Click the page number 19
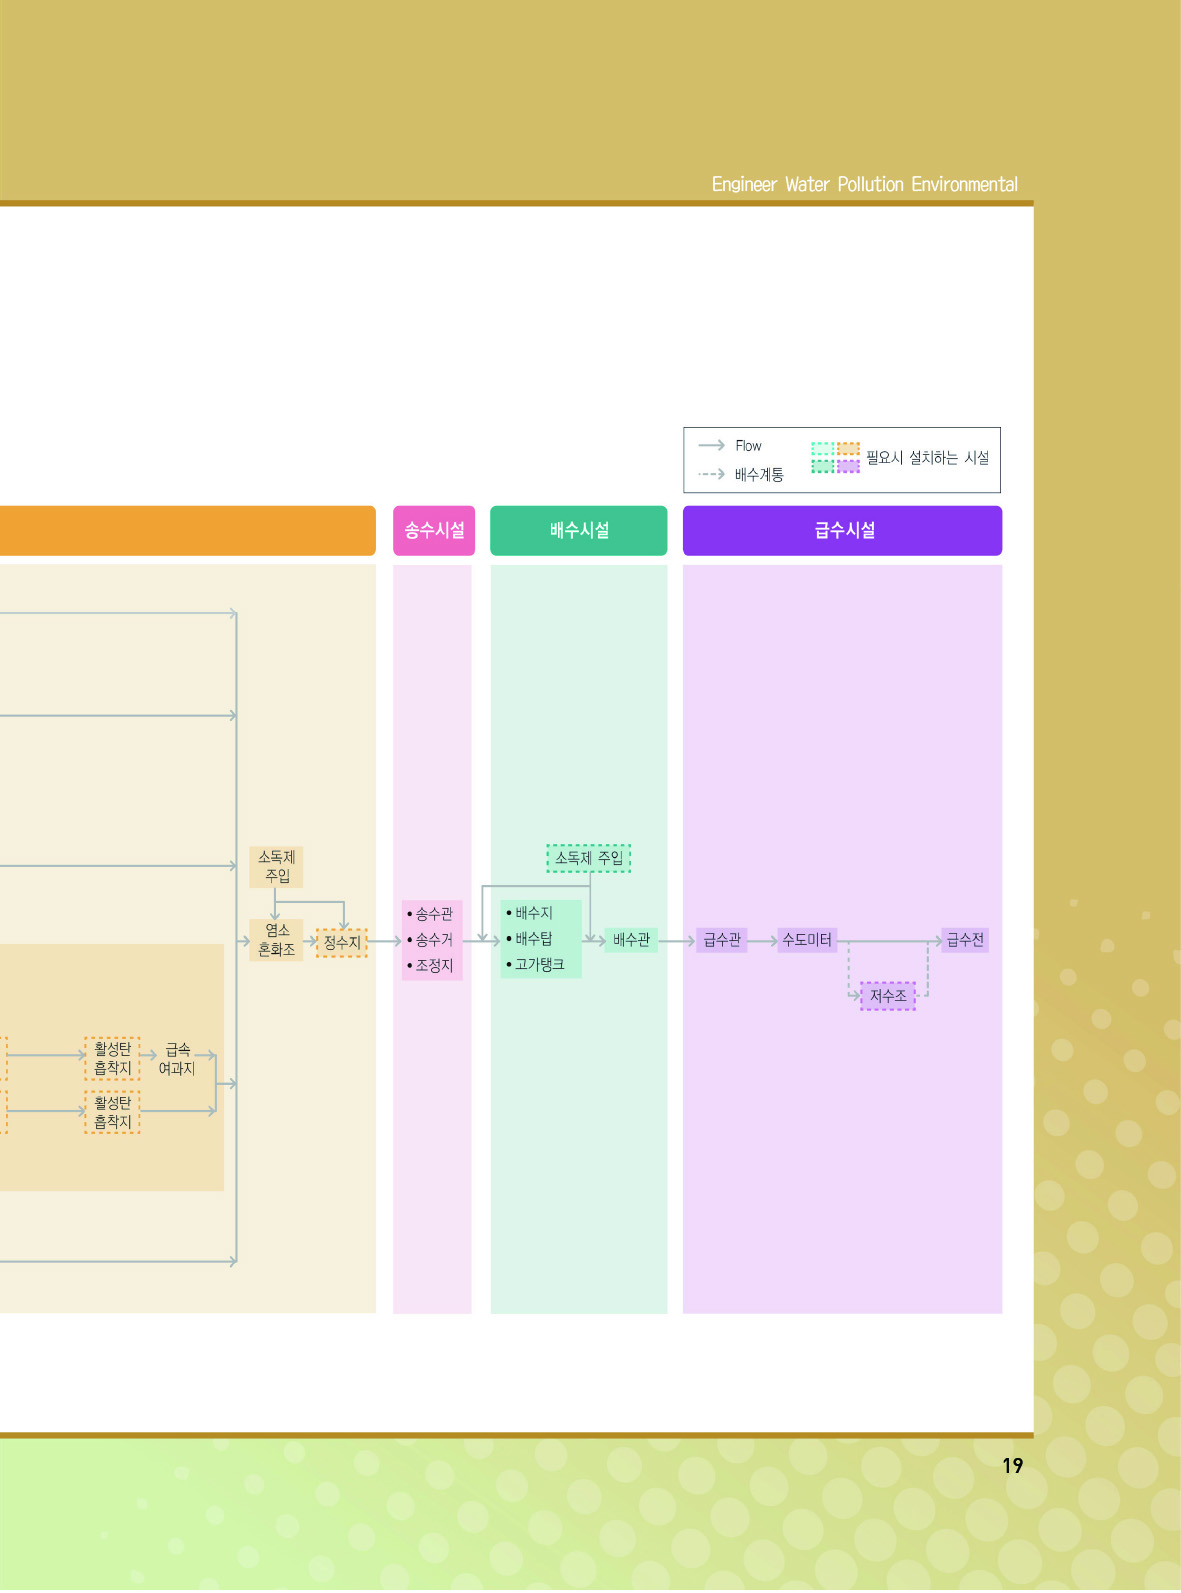Image resolution: width=1181 pixels, height=1593 pixels. 1012,1466
